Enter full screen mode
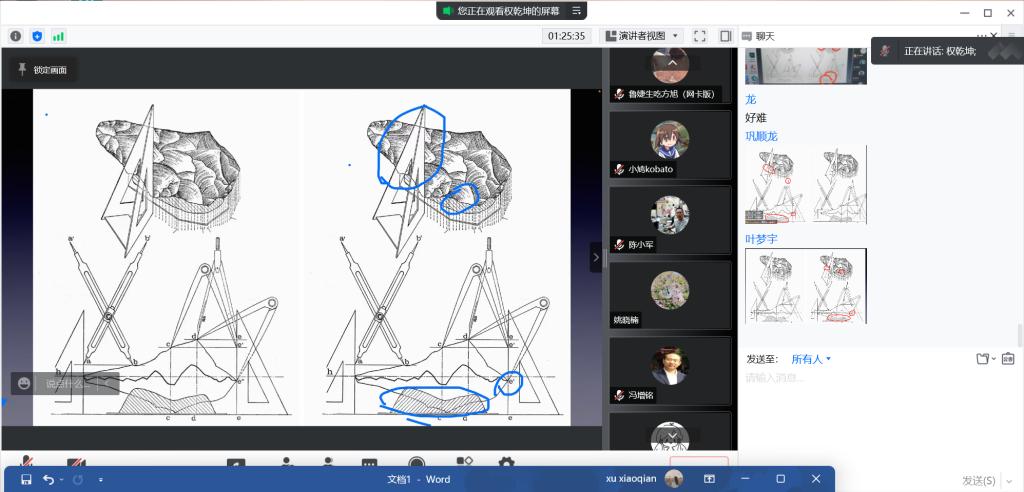The image size is (1024, 492). 700,36
